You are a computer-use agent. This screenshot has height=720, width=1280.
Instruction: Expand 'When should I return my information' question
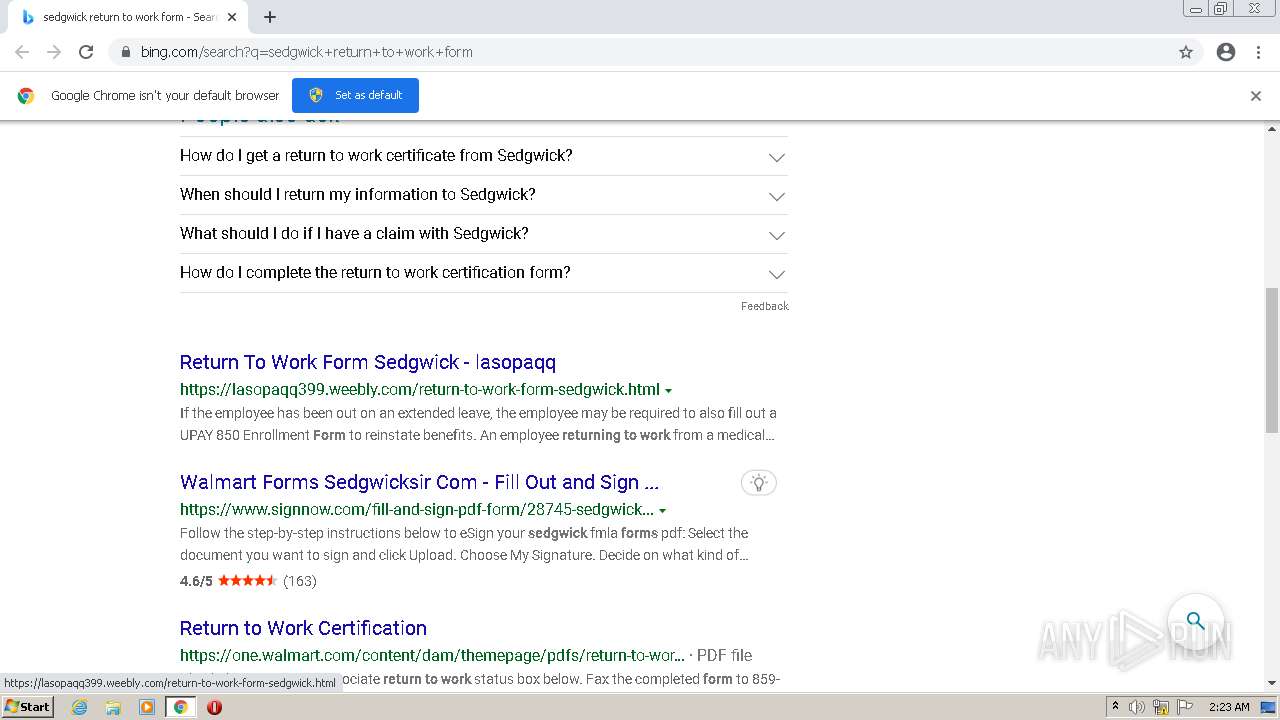point(776,196)
